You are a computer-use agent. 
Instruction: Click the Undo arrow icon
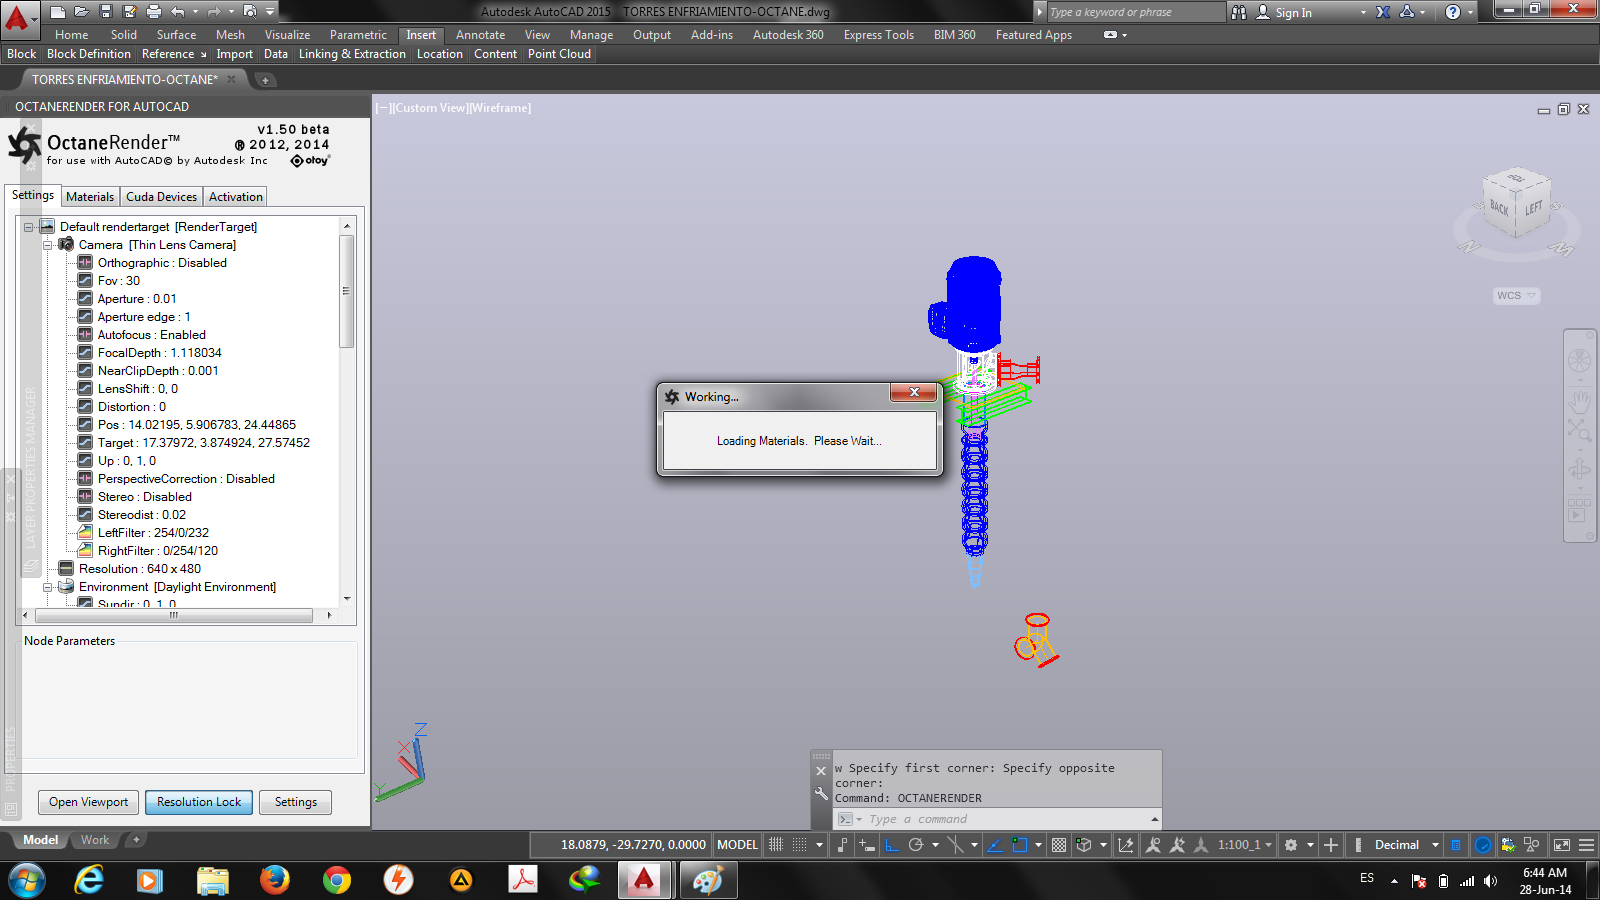pyautogui.click(x=178, y=12)
